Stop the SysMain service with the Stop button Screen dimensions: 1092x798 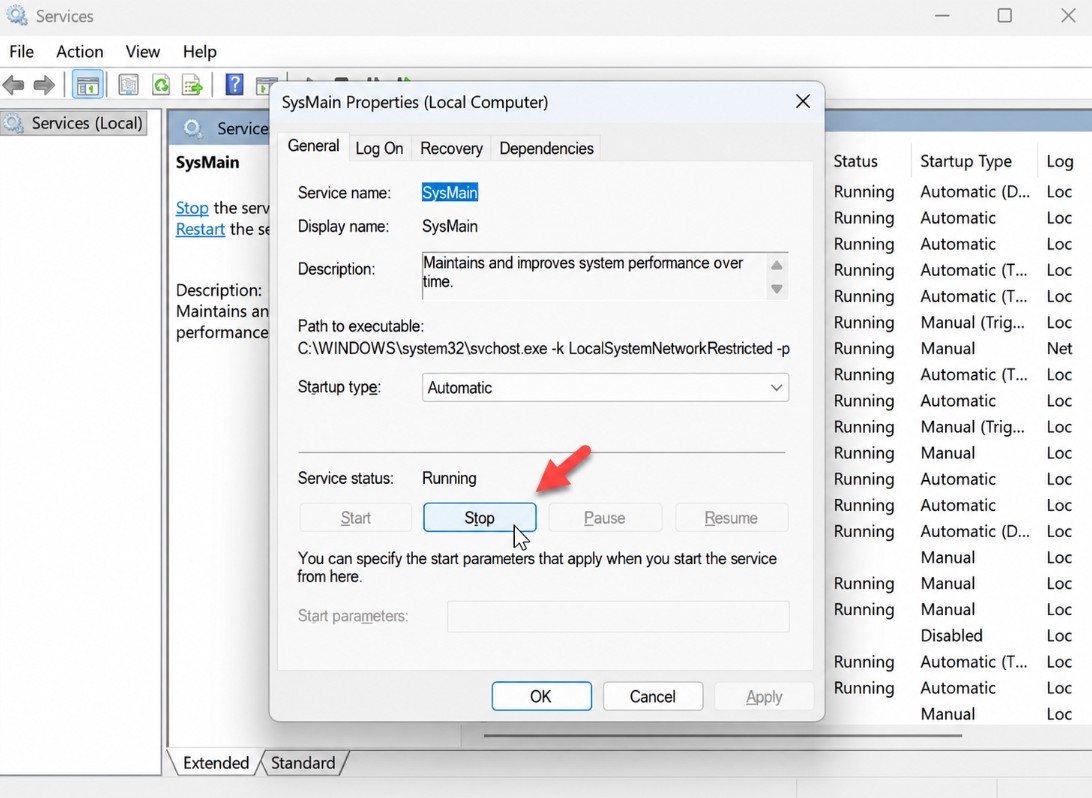tap(479, 517)
